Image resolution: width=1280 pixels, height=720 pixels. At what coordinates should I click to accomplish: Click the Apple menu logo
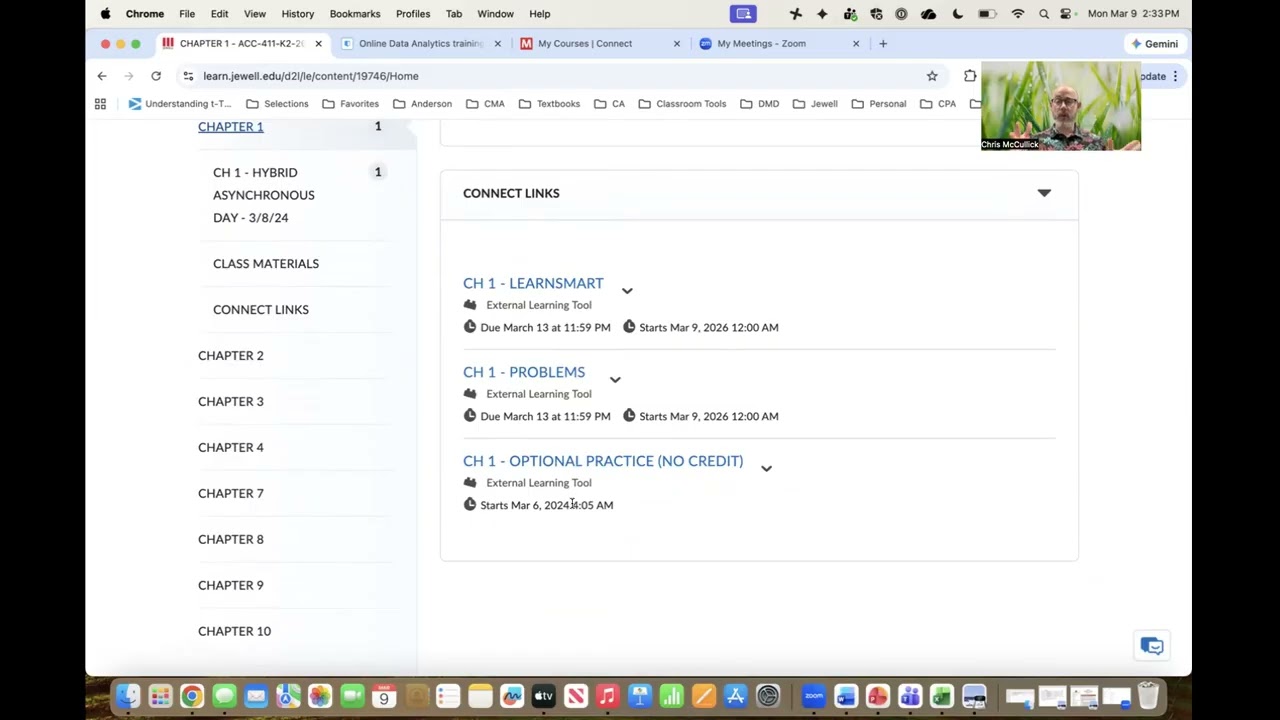click(105, 14)
